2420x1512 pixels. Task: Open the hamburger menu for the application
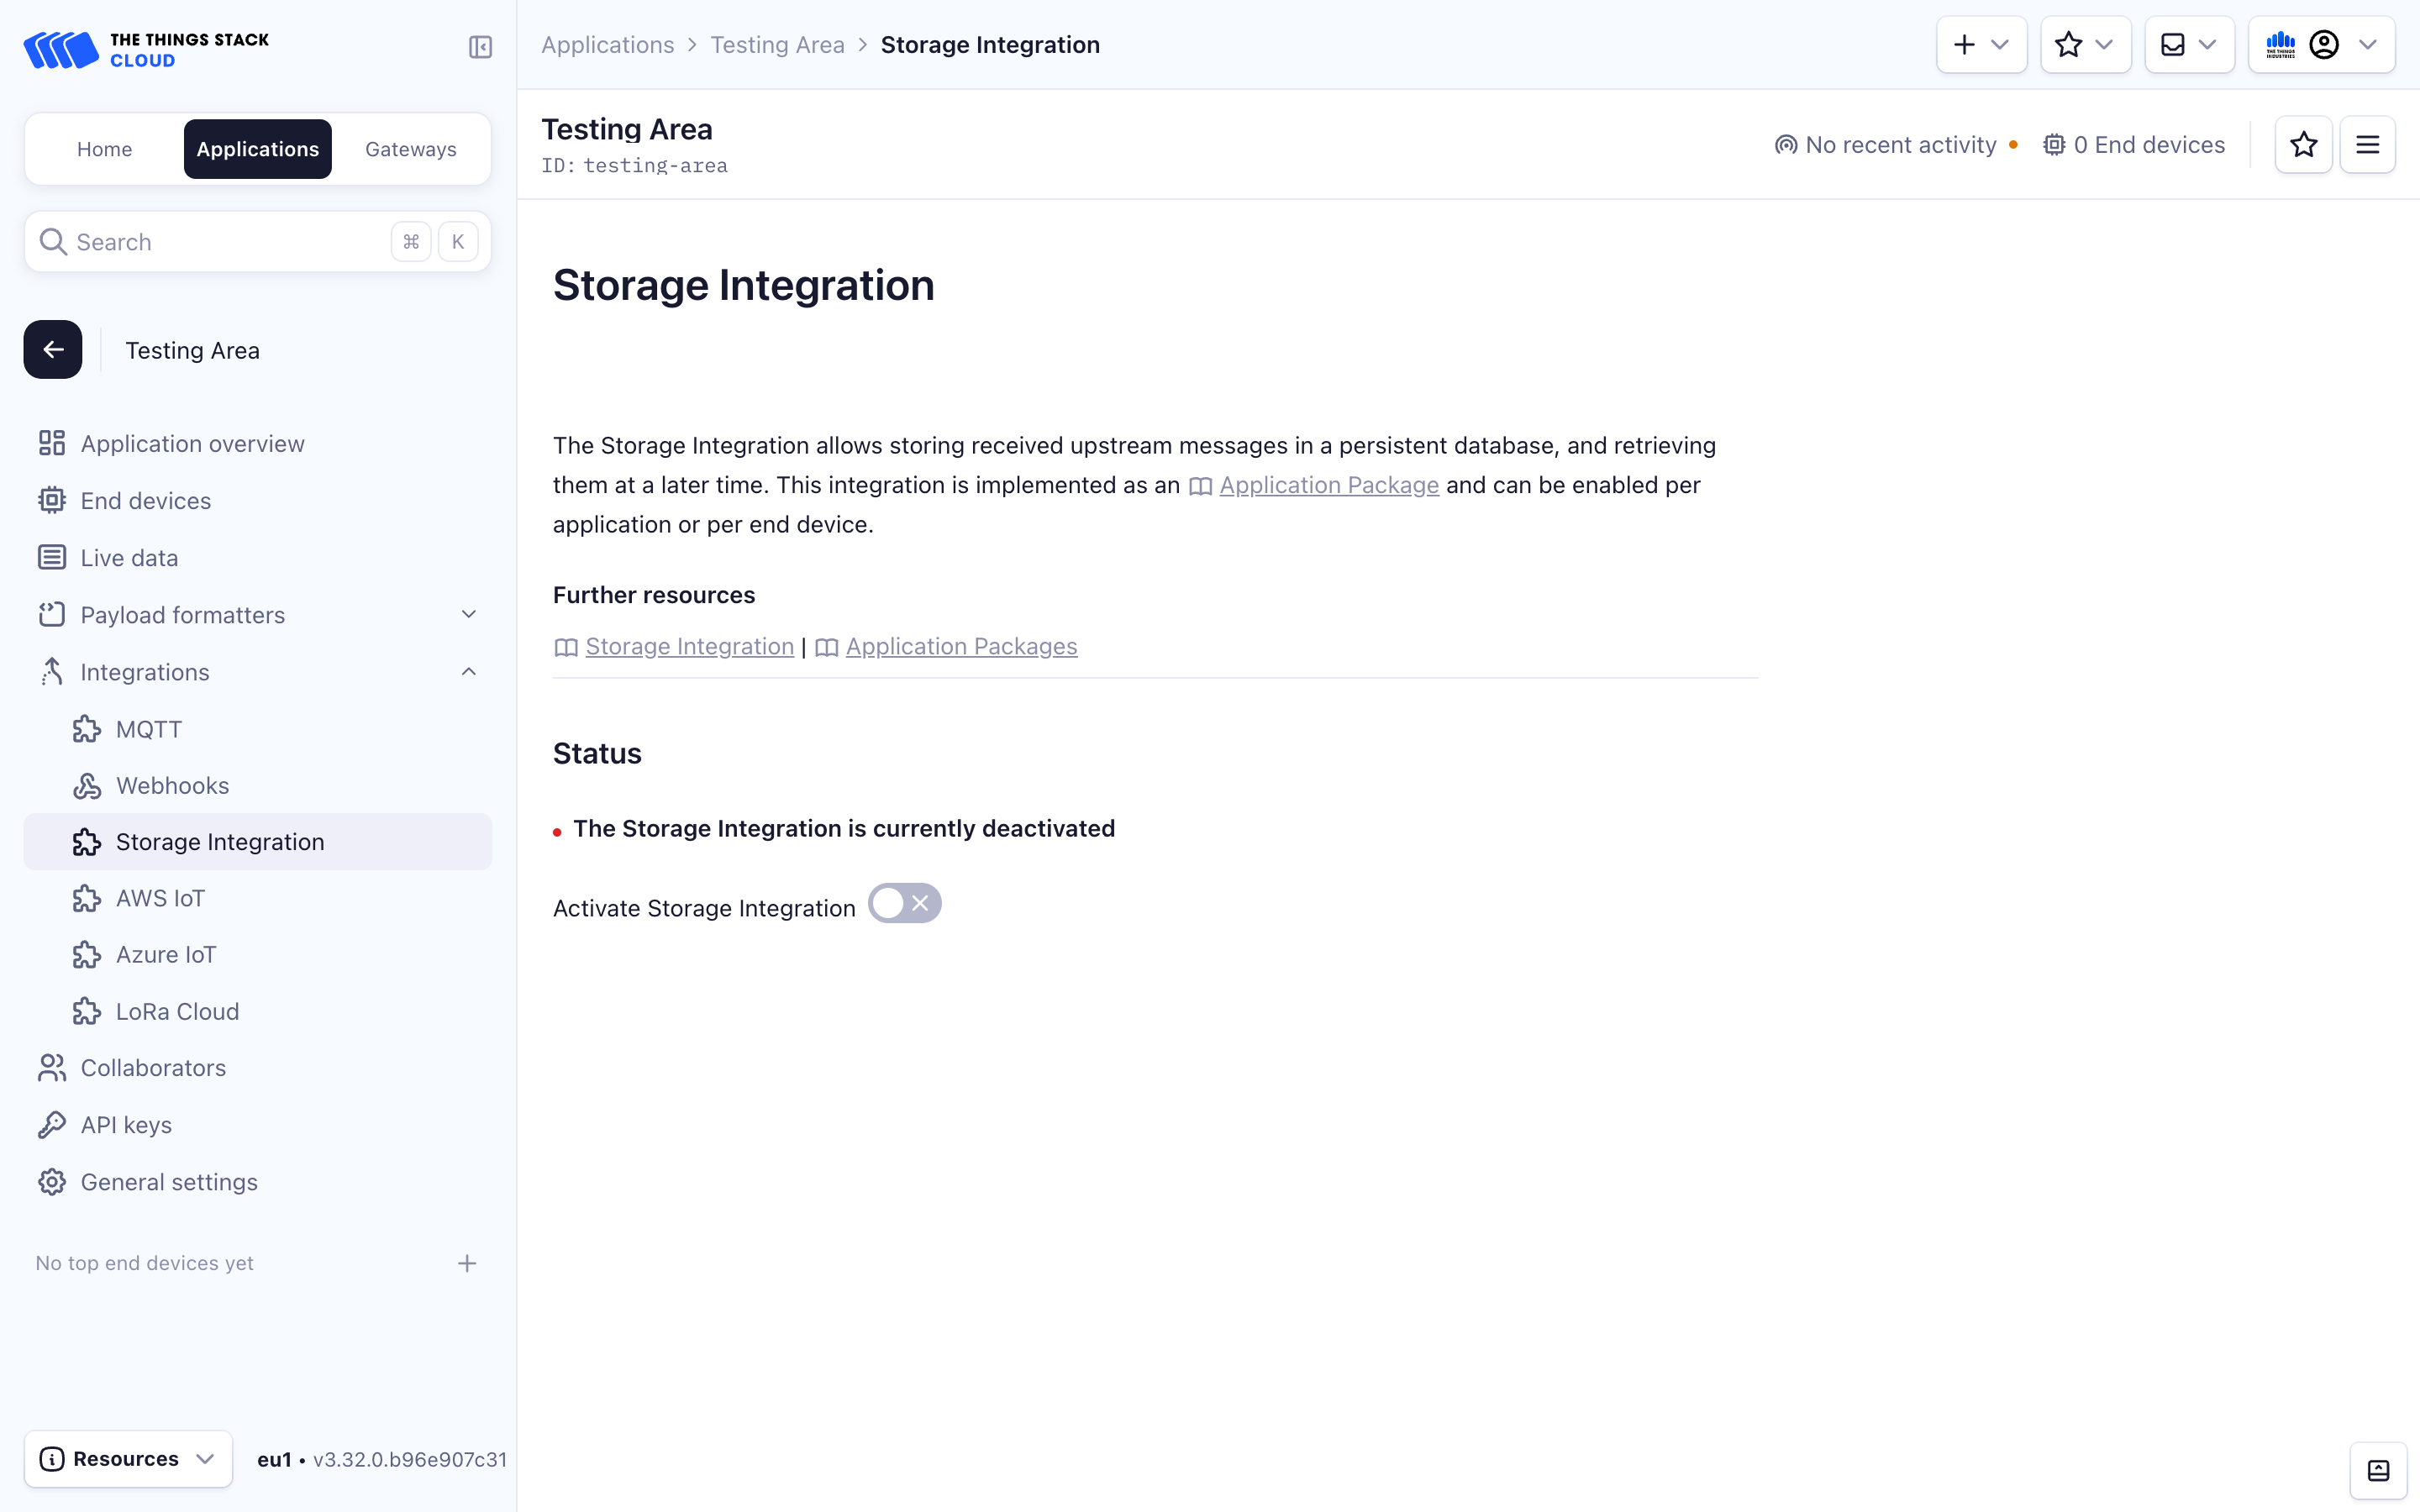(x=2367, y=145)
